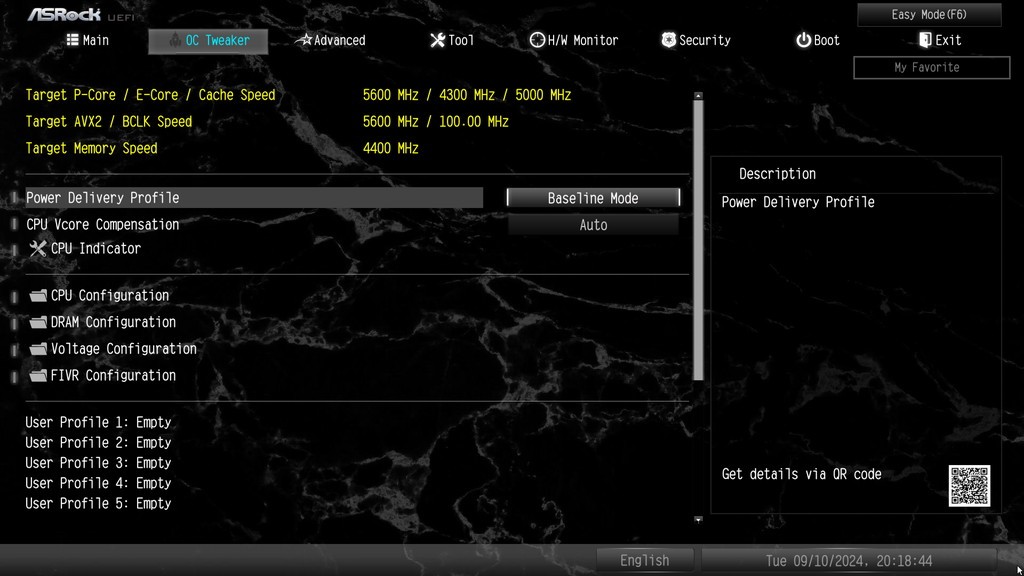Click the ASRock UEFI logo
The image size is (1024, 576).
pyautogui.click(x=81, y=14)
